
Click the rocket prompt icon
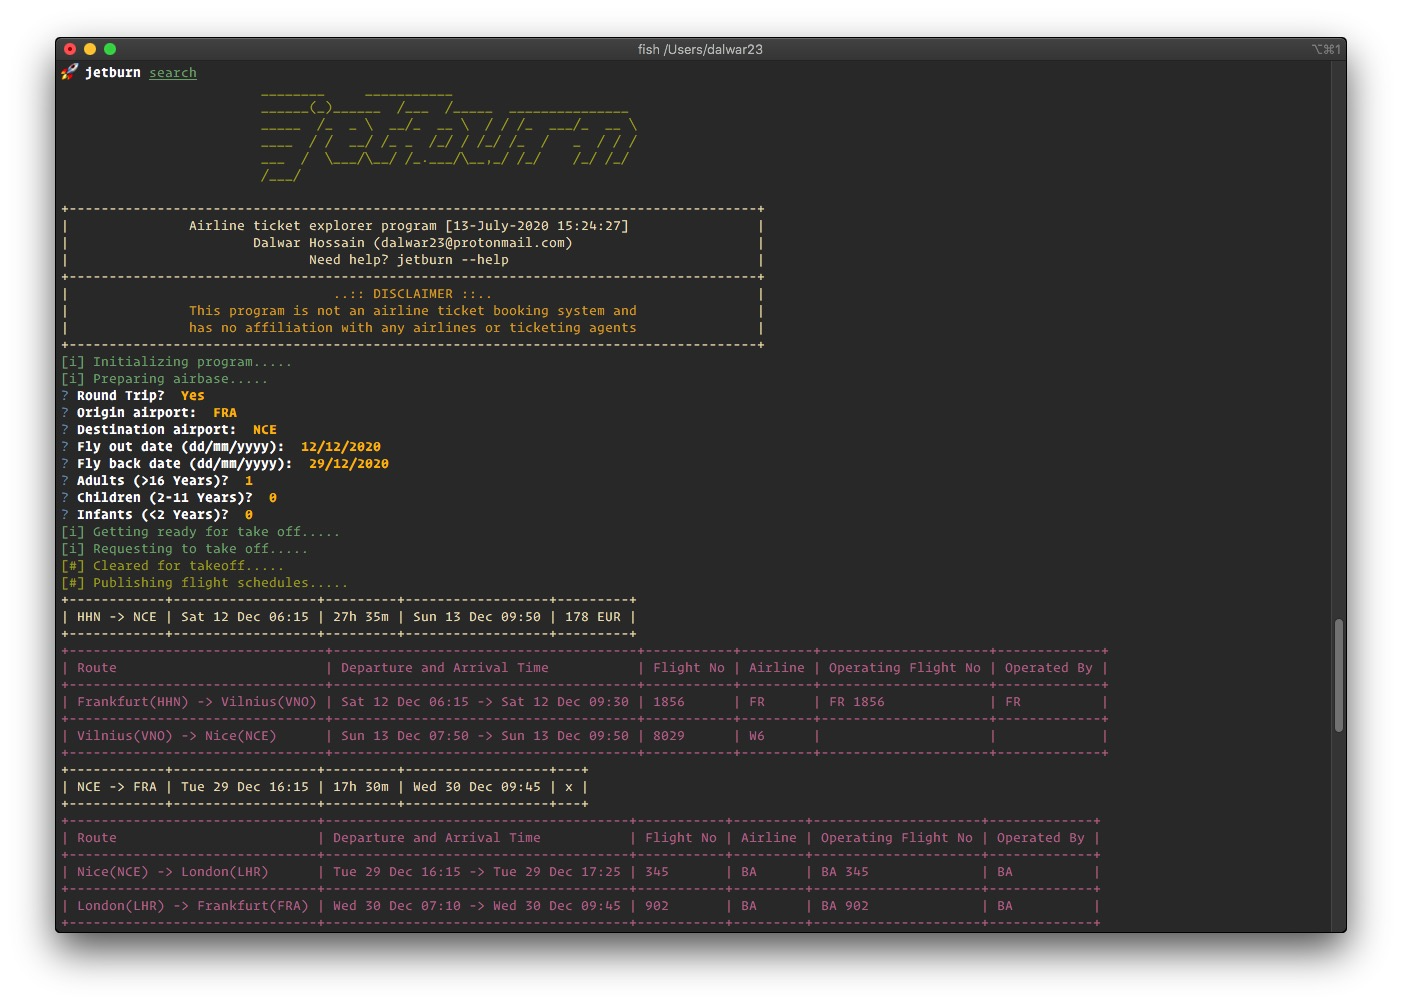pyautogui.click(x=69, y=72)
